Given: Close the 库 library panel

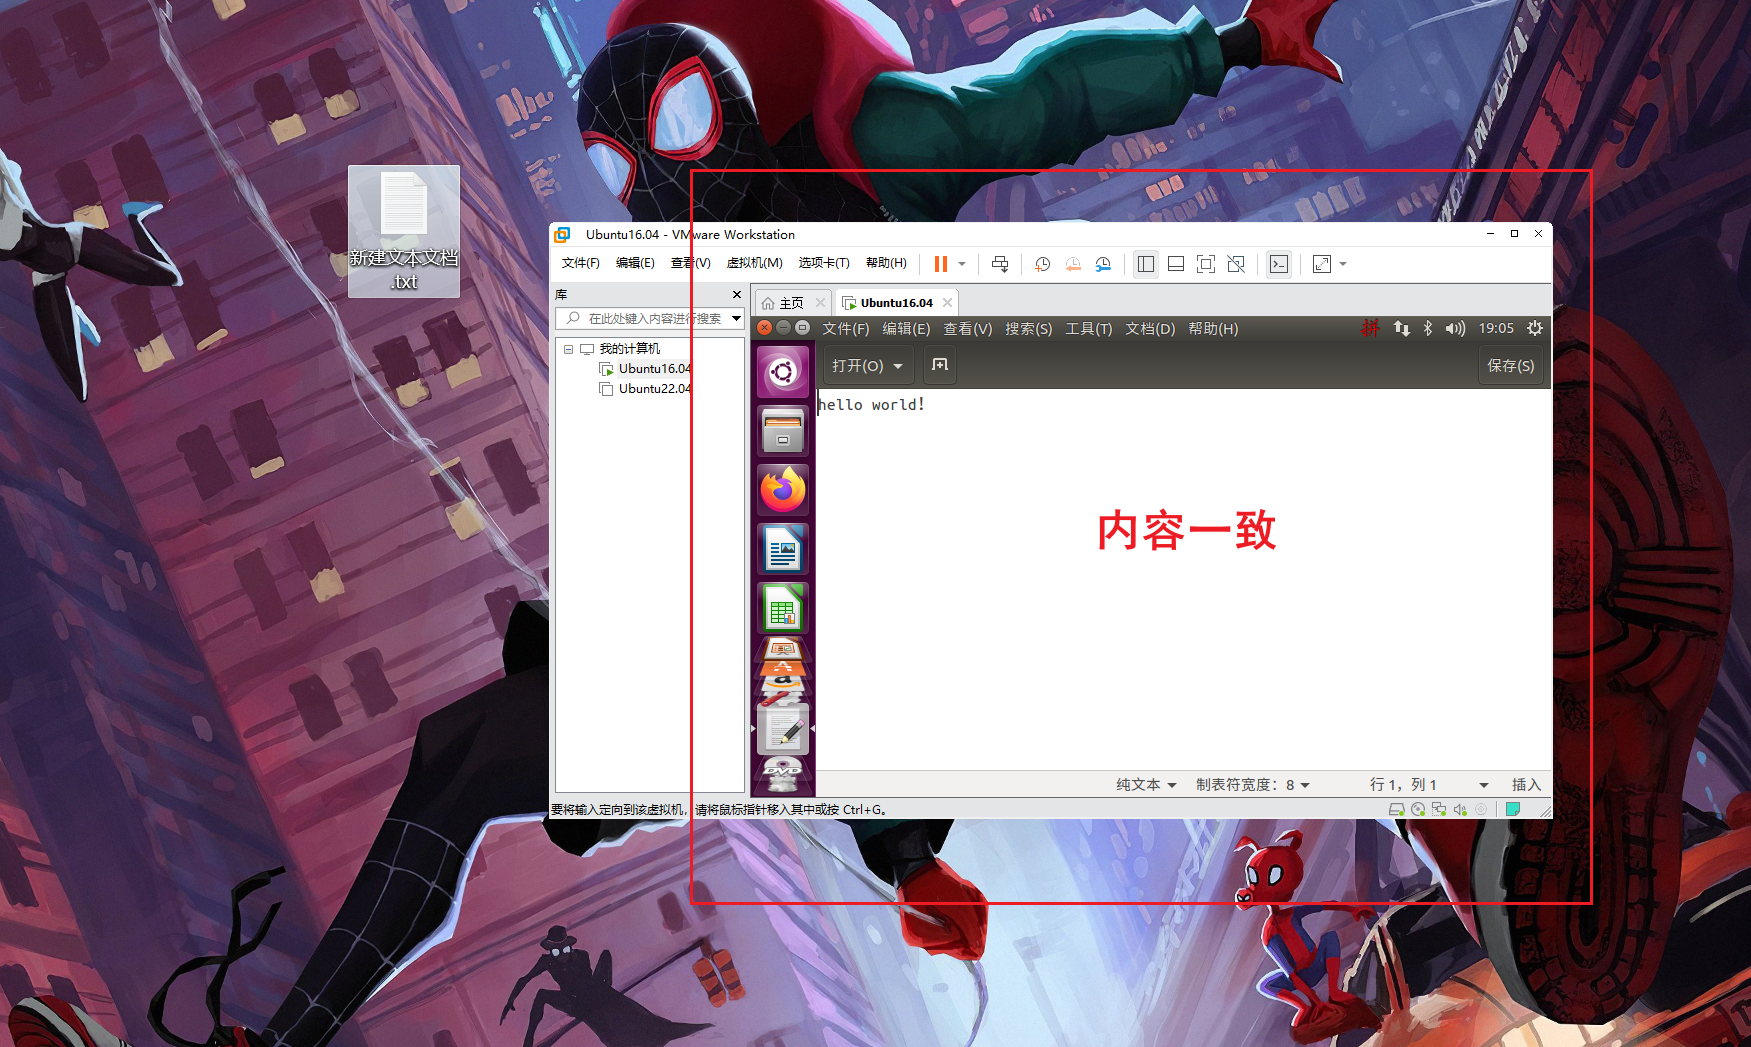Looking at the screenshot, I should point(737,295).
